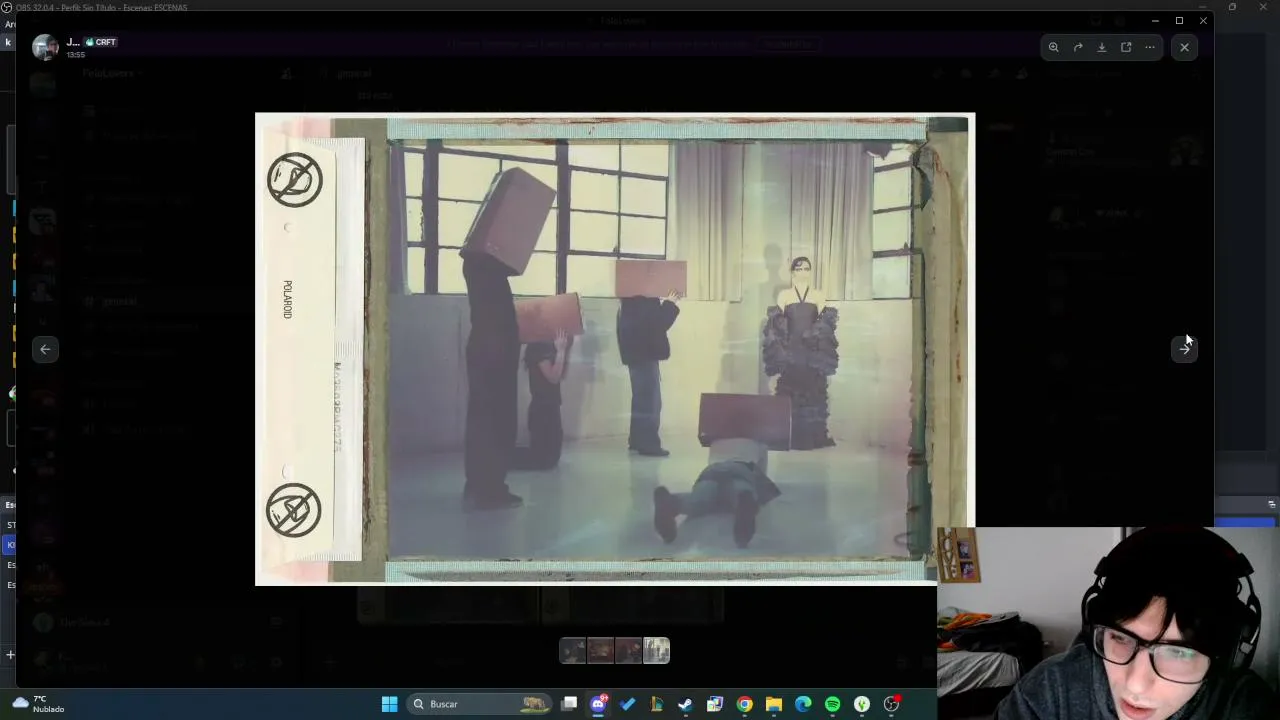Image resolution: width=1280 pixels, height=720 pixels.
Task: Download the image from the viewer toolbar
Action: 1102,47
